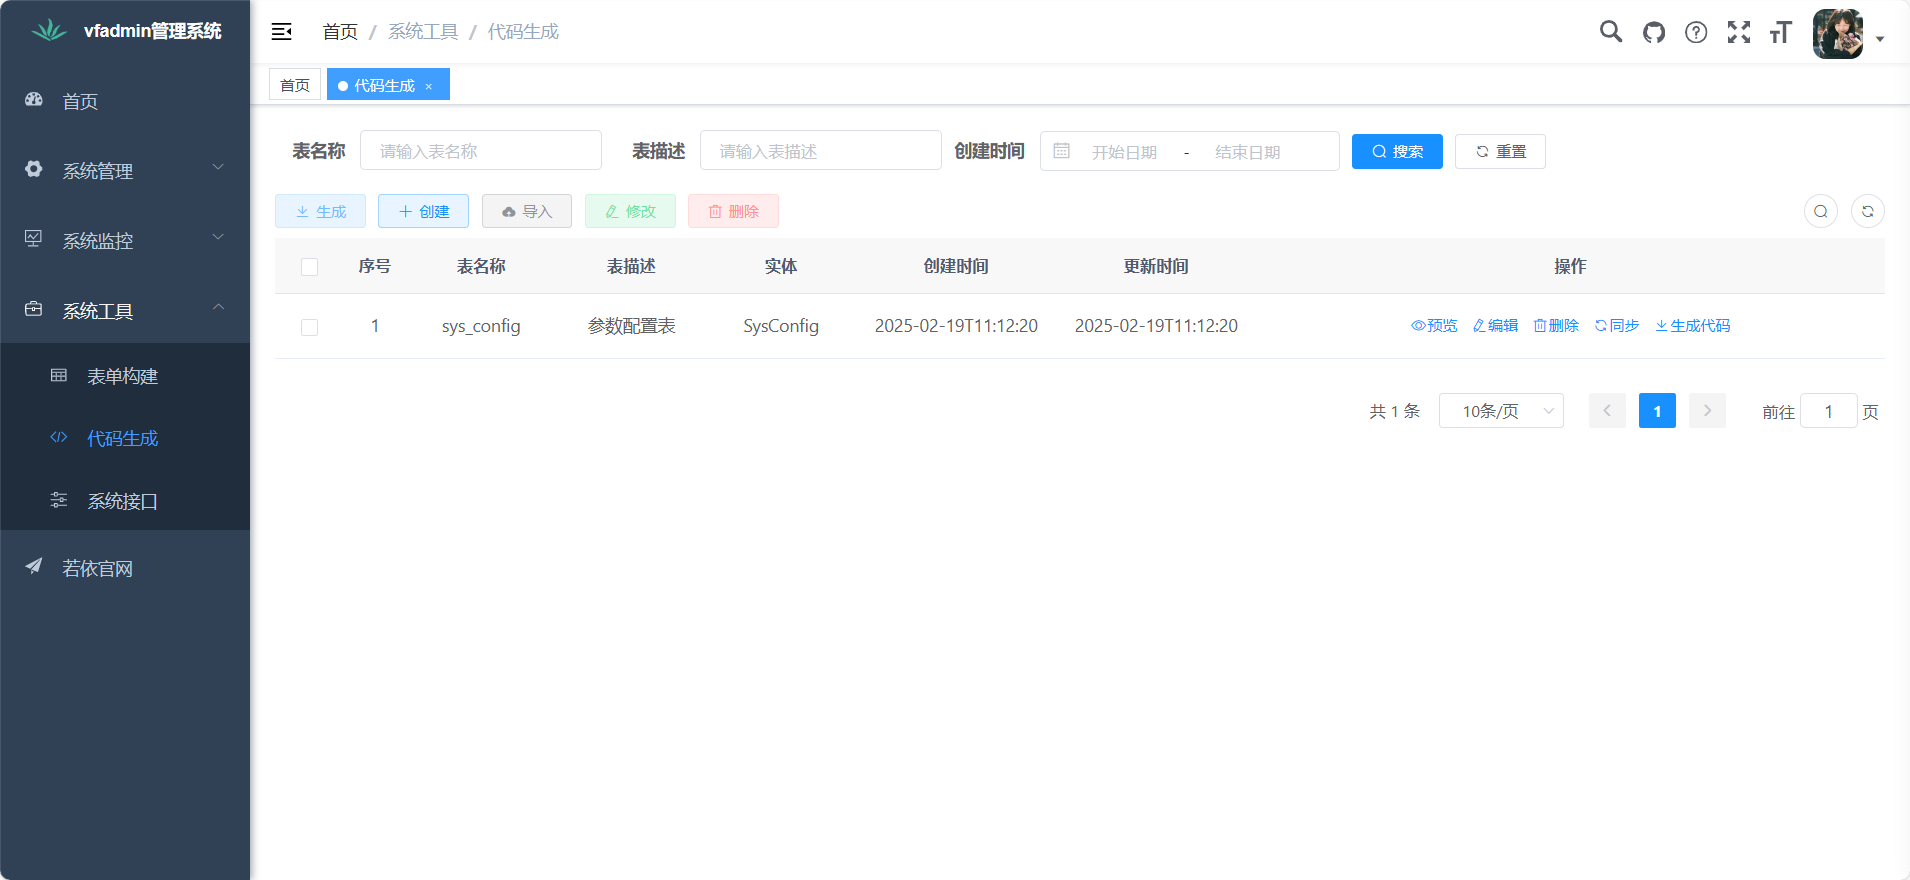Focus the 表名称 input field

(x=480, y=151)
